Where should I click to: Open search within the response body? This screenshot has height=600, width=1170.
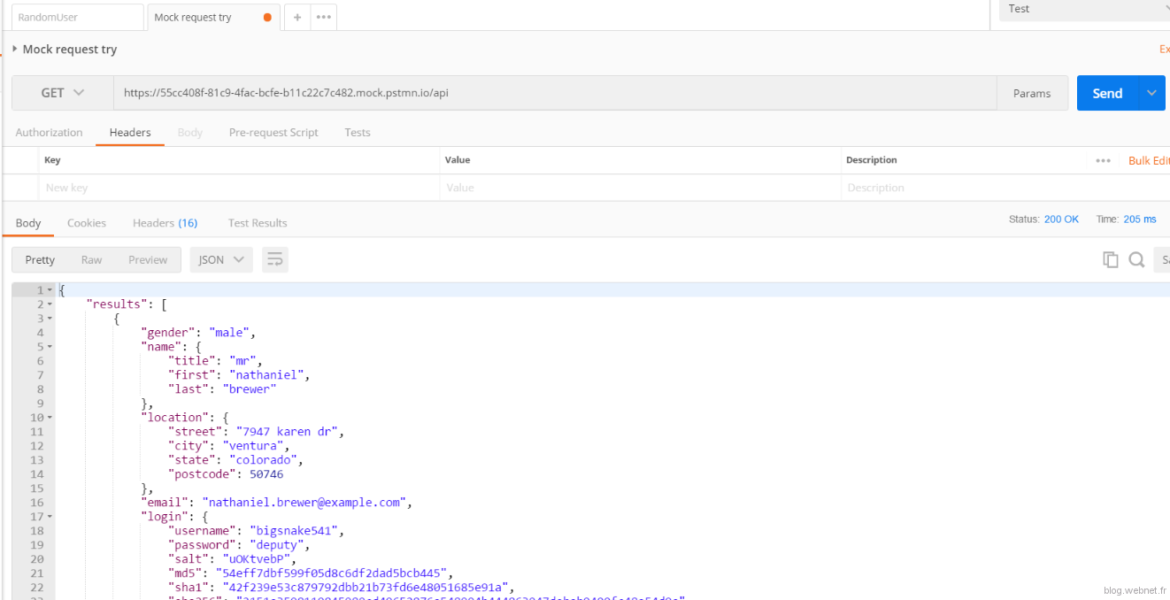[1136, 259]
